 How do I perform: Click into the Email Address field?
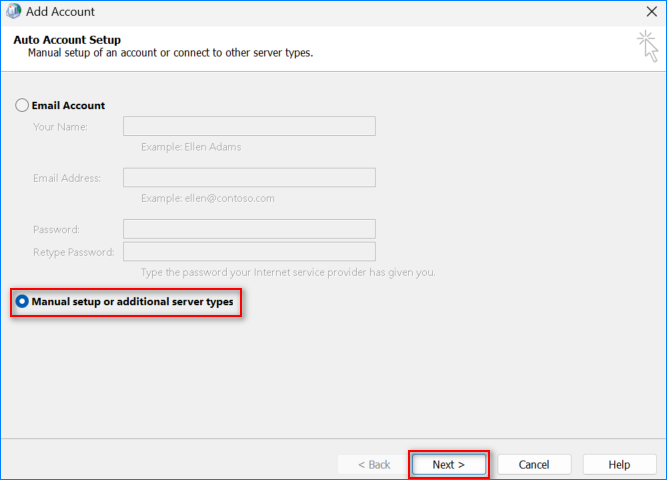(x=249, y=178)
